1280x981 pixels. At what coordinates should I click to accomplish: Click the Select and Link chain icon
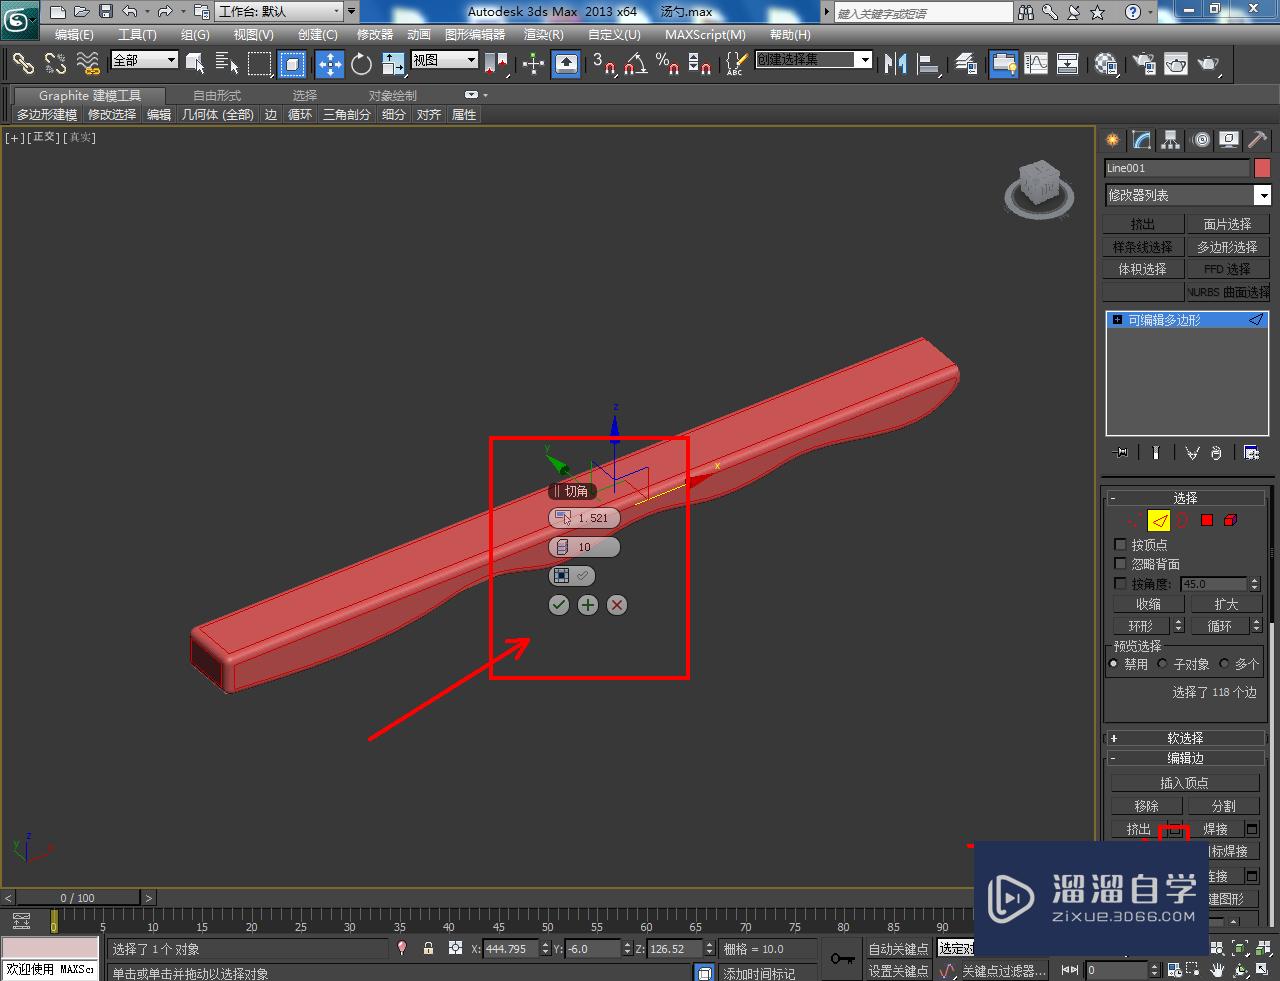pyautogui.click(x=23, y=63)
